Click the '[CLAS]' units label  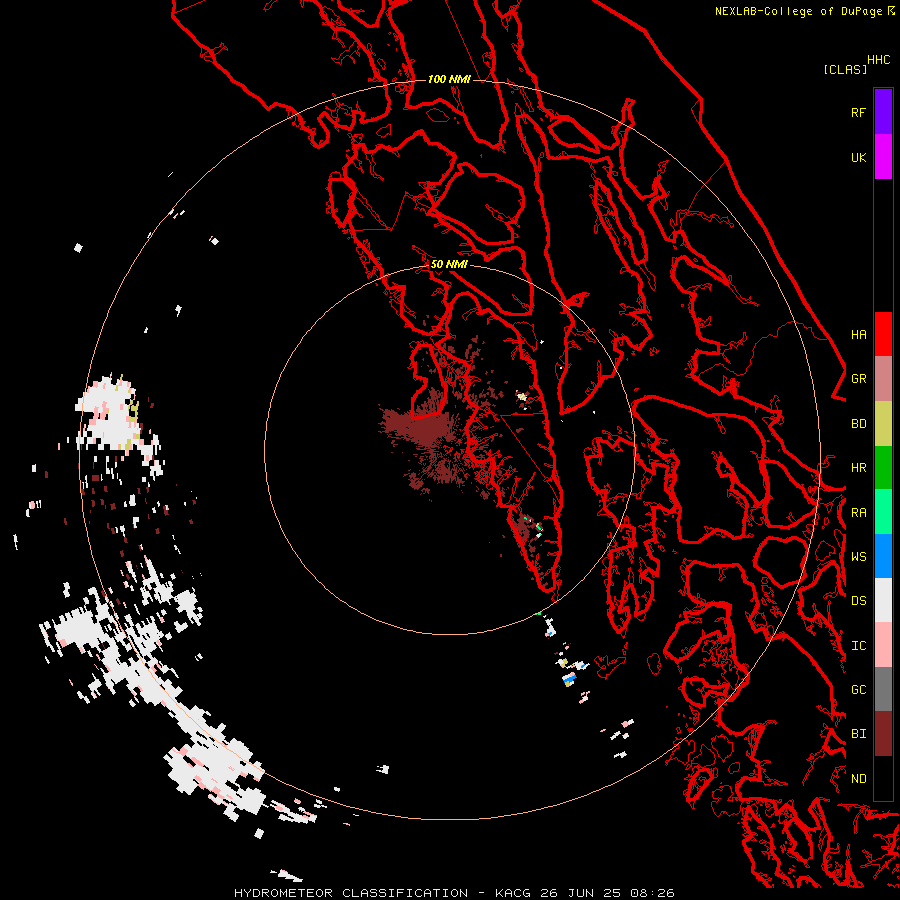(x=845, y=69)
